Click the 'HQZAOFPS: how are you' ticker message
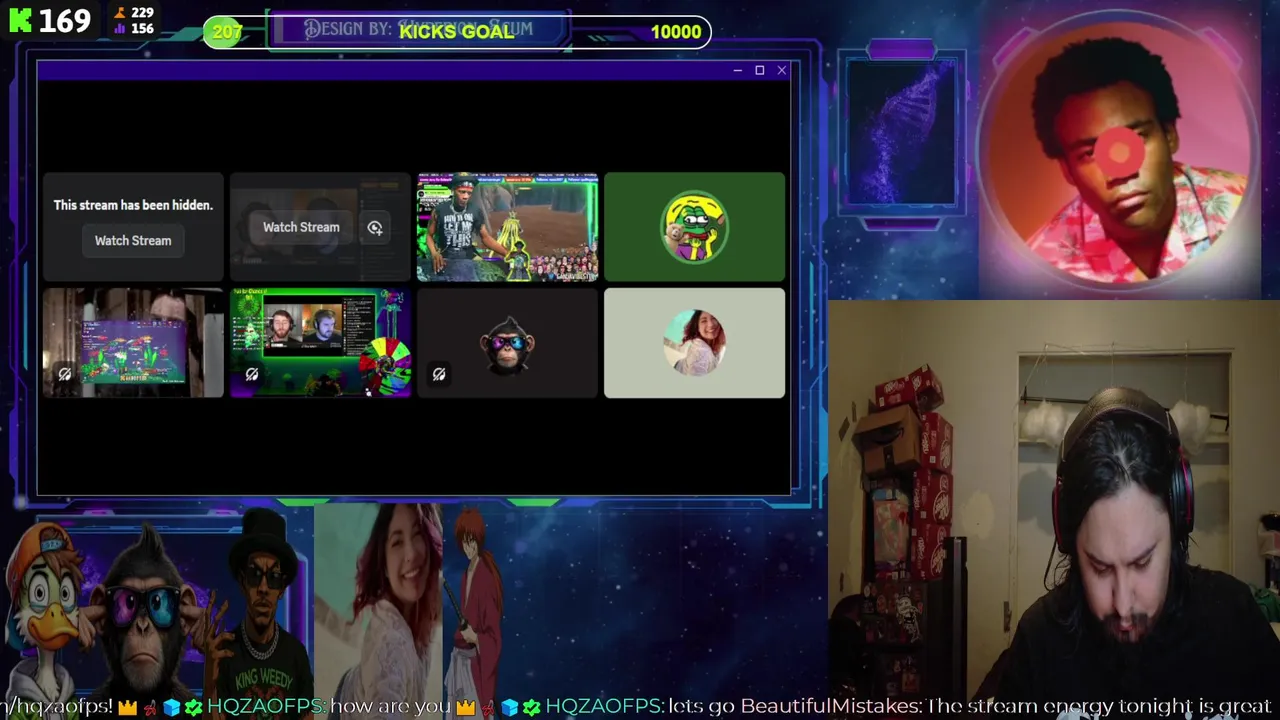The image size is (1280, 720). click(x=328, y=707)
